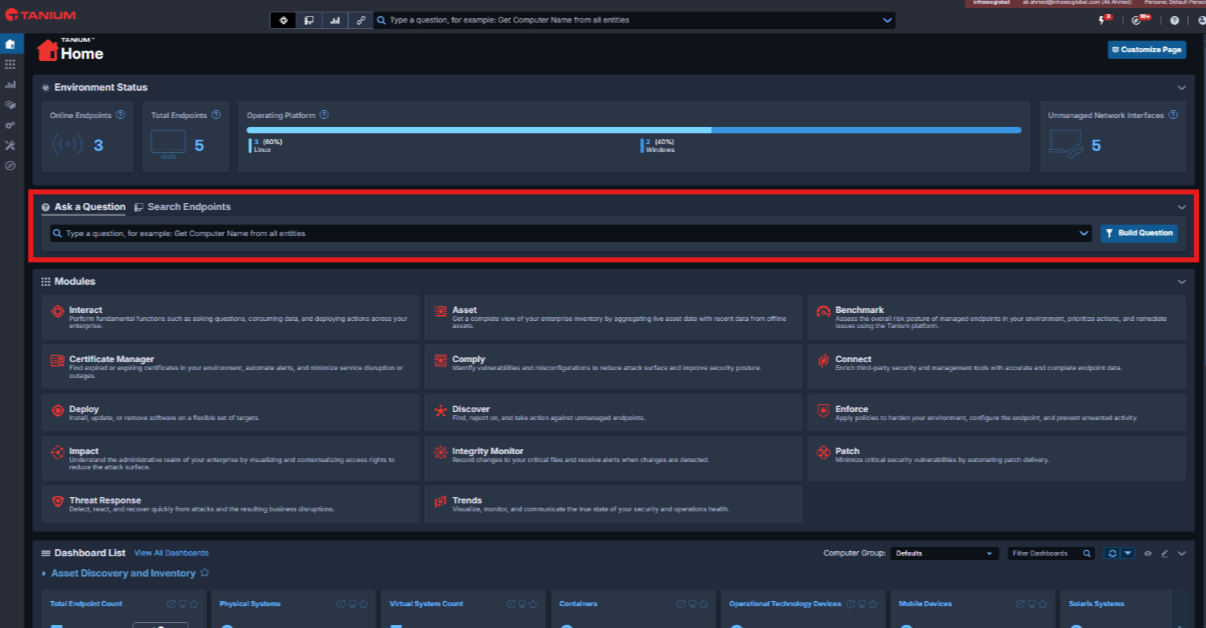
Task: Open the refresh options dropdown arrow
Action: 1128,553
